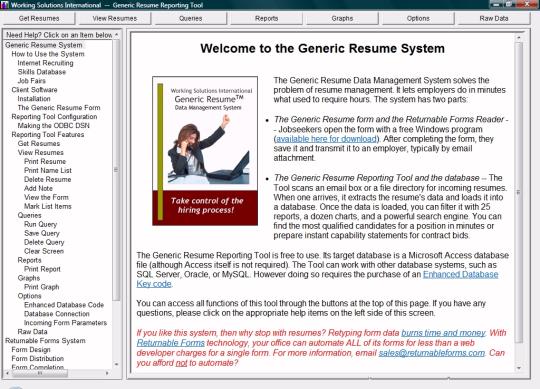Open 'View the Form' help item

click(46, 197)
